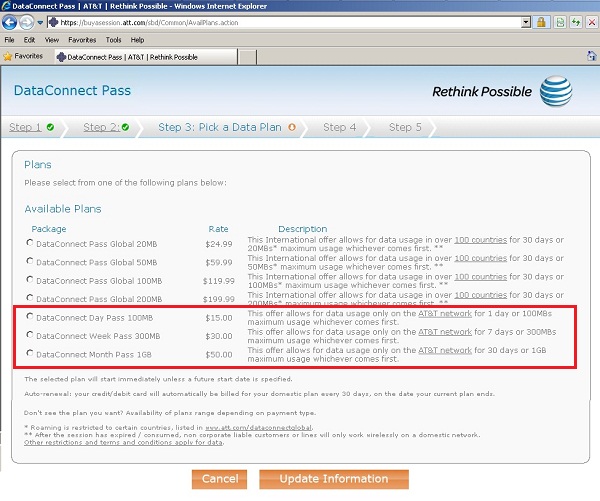Click the Home icon in command bar
This screenshot has width=600, height=501.
(592, 56)
